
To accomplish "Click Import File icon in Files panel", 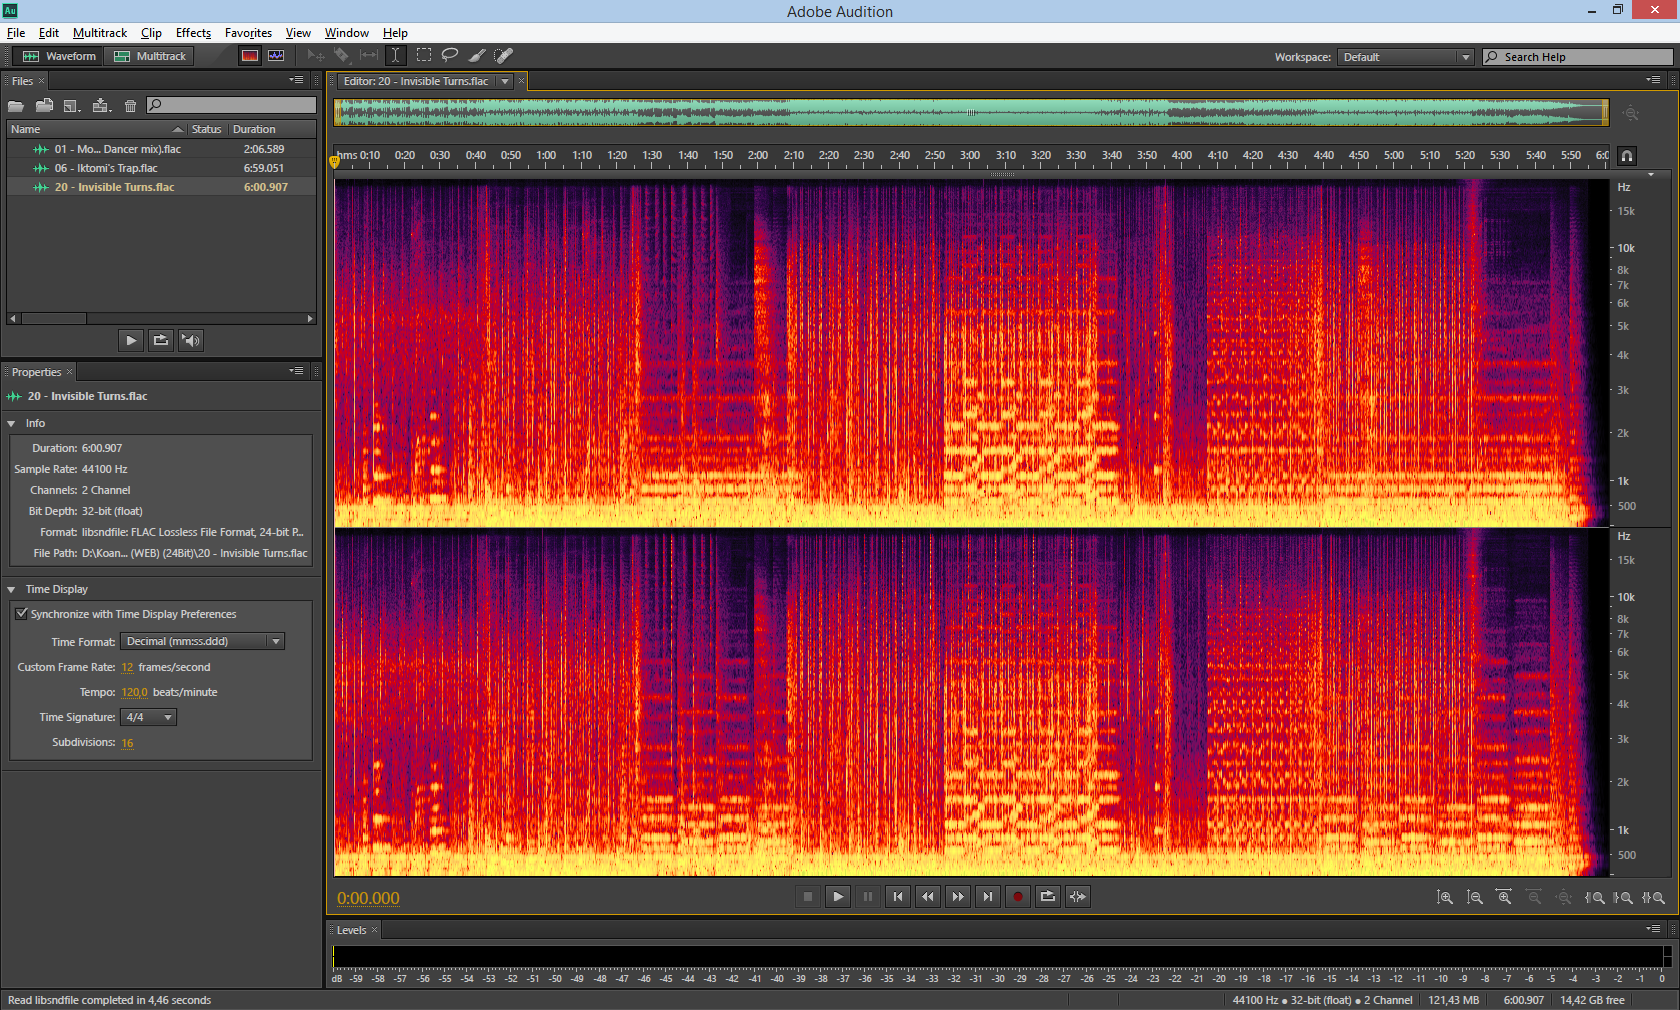I will [44, 105].
